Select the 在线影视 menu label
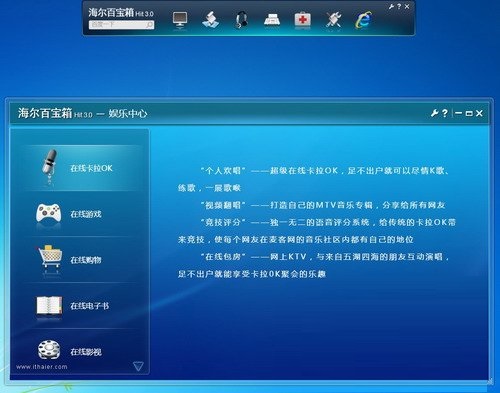The width and height of the screenshot is (500, 393). pyautogui.click(x=86, y=352)
